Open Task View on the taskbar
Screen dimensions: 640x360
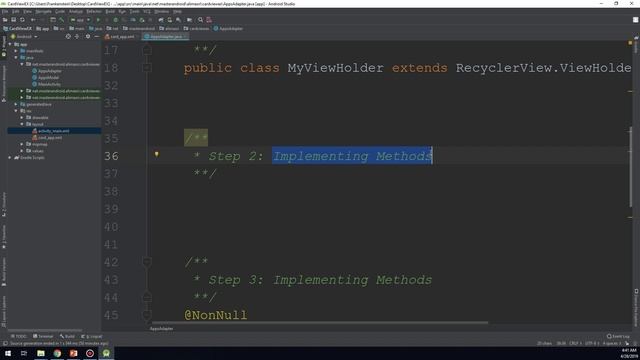[x=24, y=353]
